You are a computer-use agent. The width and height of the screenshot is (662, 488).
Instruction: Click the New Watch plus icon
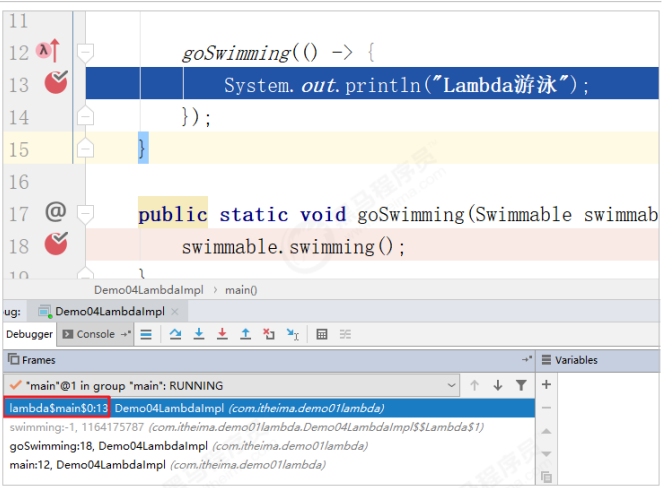click(546, 385)
